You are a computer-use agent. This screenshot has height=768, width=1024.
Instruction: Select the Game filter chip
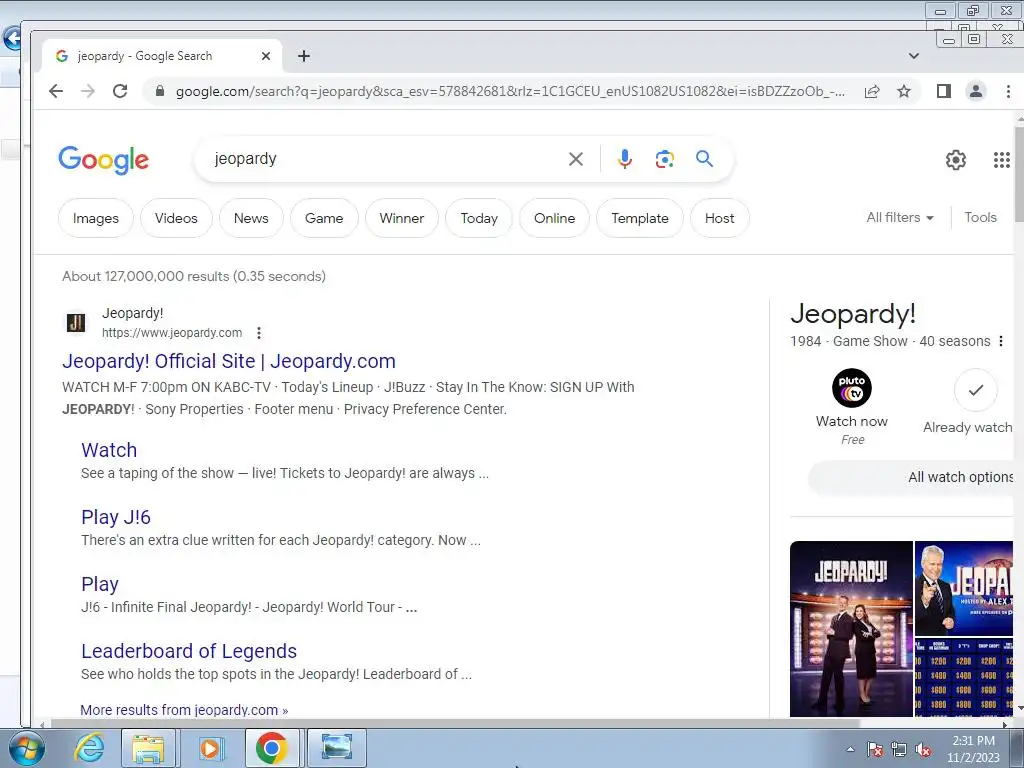point(324,218)
